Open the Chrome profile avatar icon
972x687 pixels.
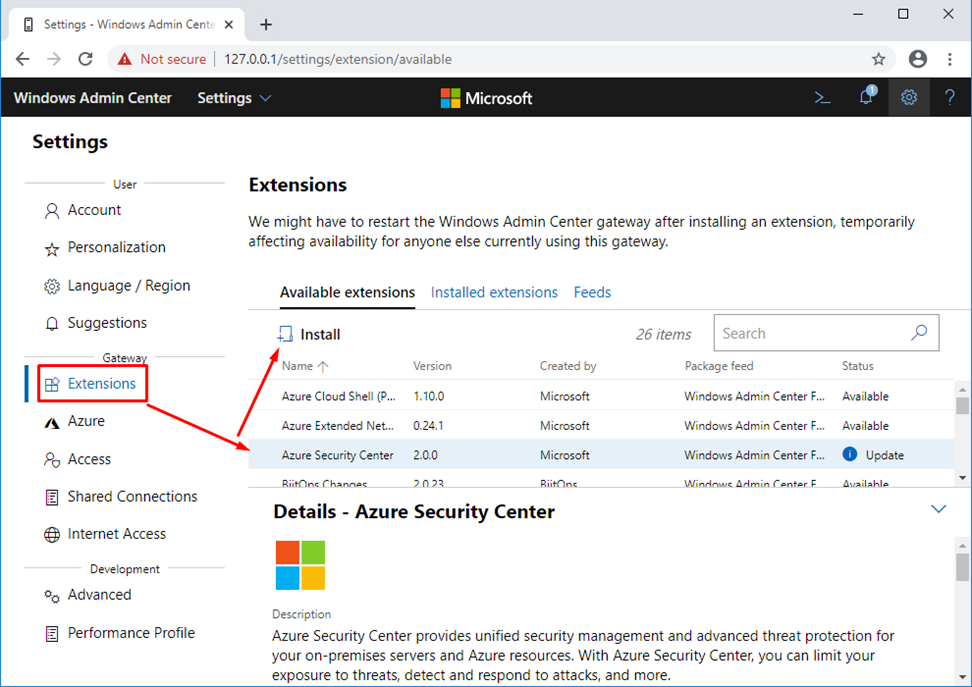(x=917, y=59)
